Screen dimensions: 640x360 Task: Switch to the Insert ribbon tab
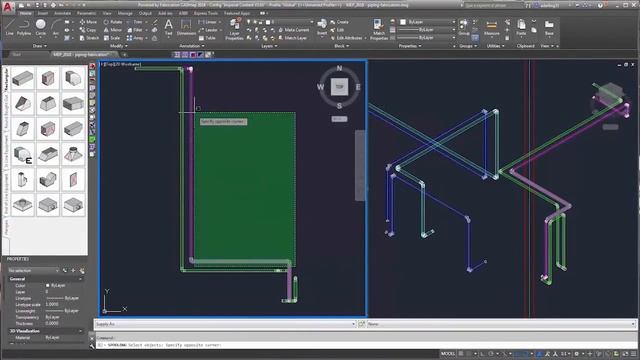point(43,13)
